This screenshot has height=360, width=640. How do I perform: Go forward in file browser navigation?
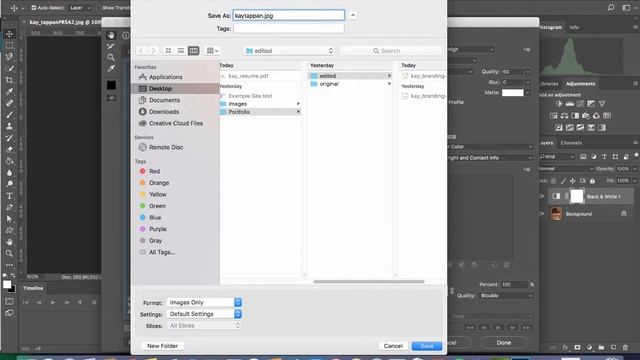153,51
